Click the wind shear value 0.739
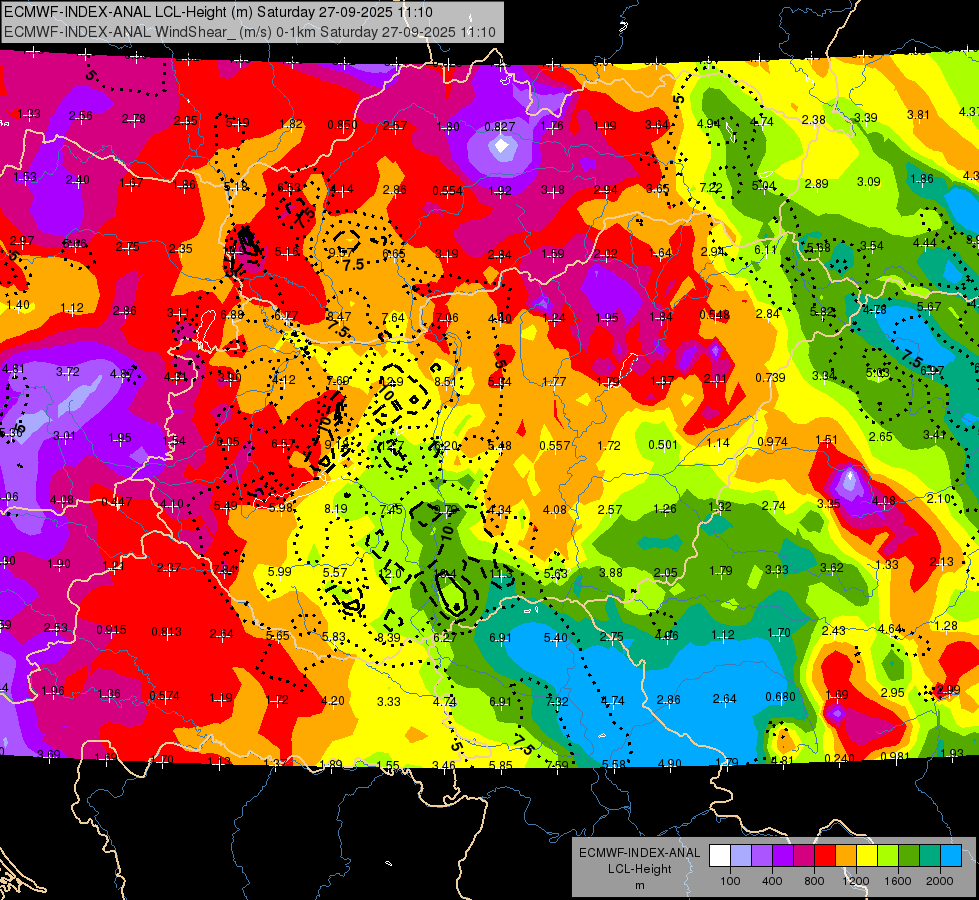 pos(770,378)
